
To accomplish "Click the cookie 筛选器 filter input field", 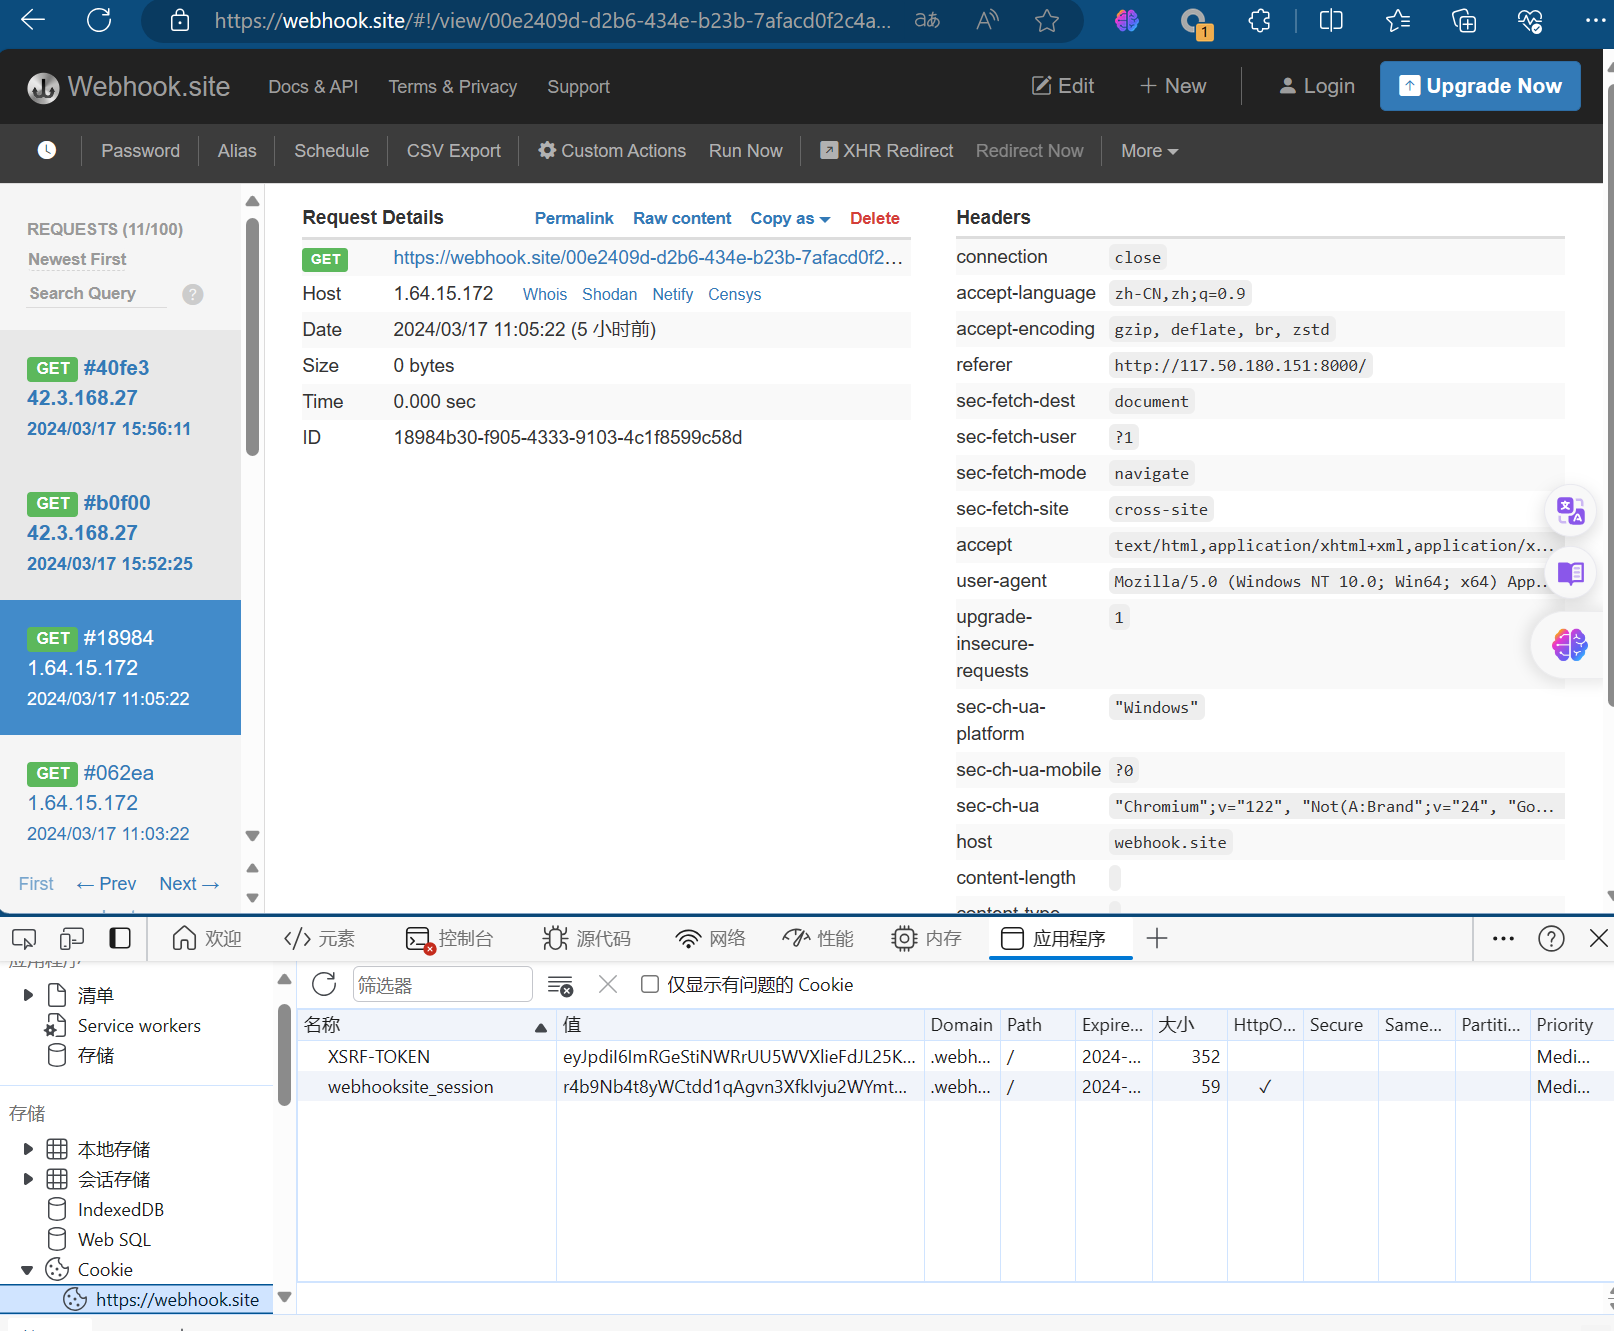I will [x=442, y=984].
